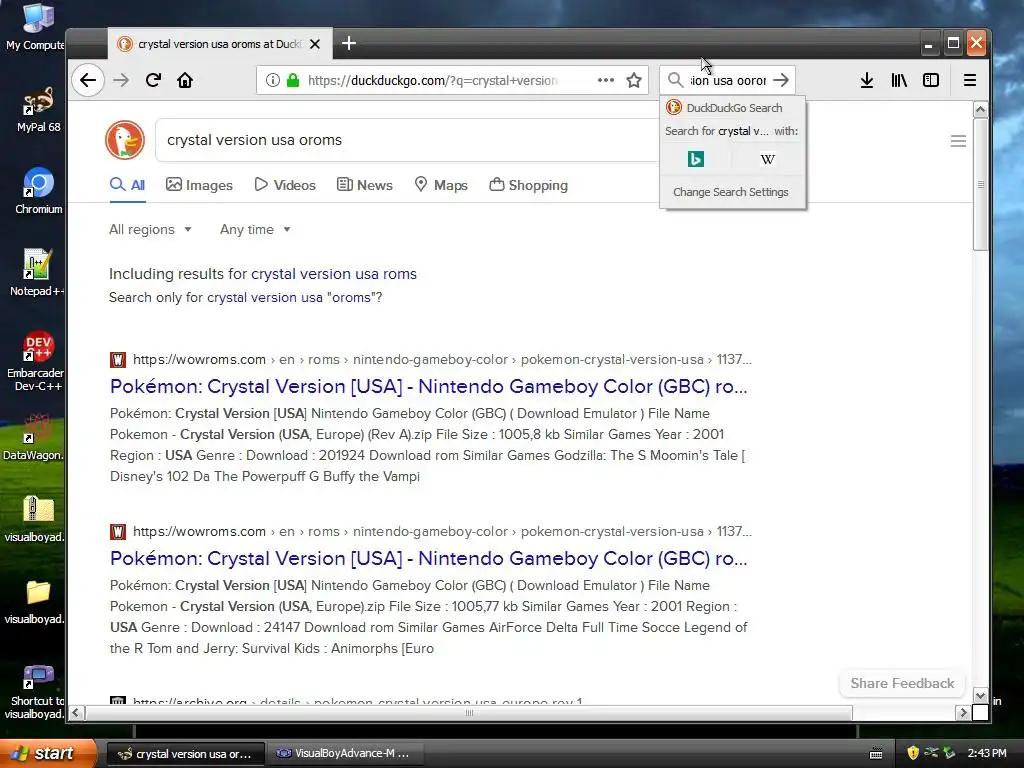This screenshot has height=768, width=1024.
Task: Switch to the Images tab
Action: pyautogui.click(x=199, y=185)
